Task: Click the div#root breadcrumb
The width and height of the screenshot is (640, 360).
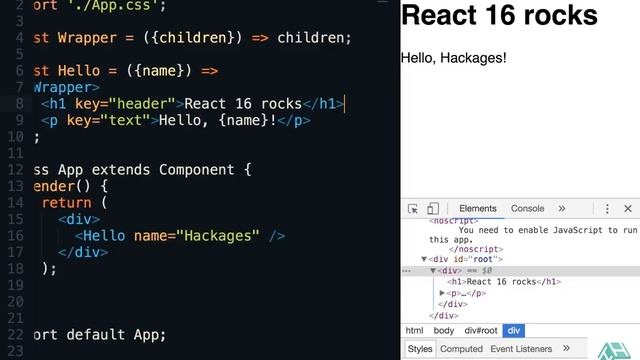Action: coord(481,331)
